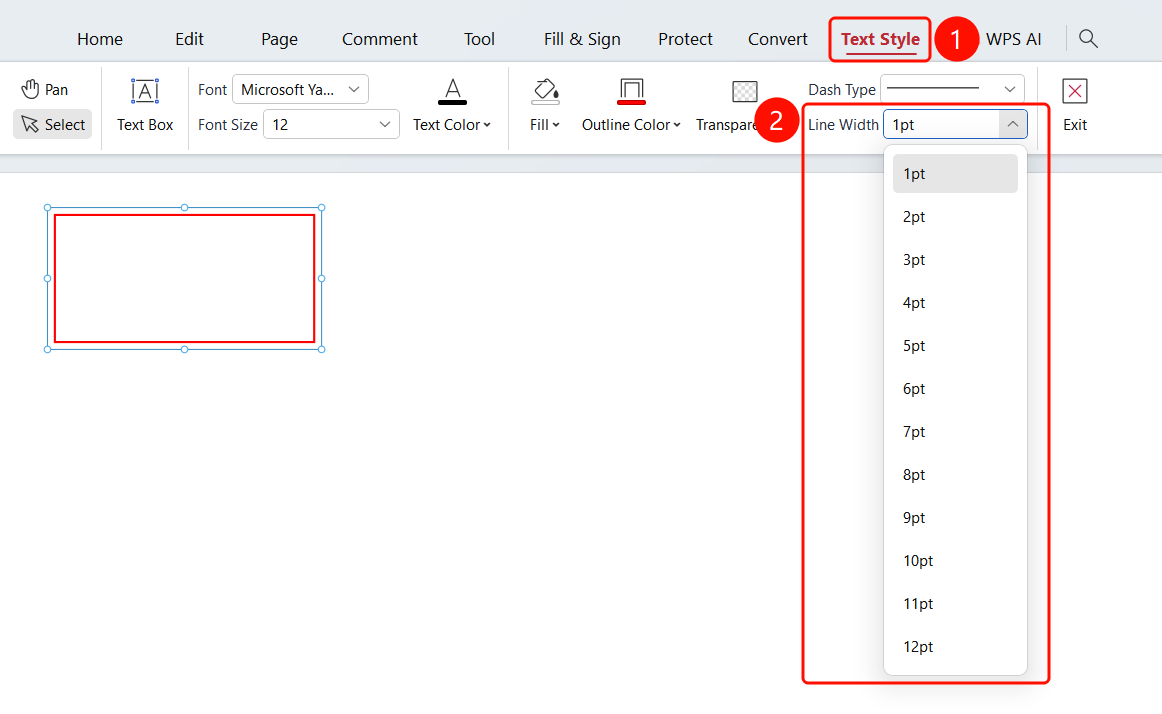This screenshot has height=714, width=1162.
Task: Click the Transparency checkered icon
Action: click(x=745, y=91)
